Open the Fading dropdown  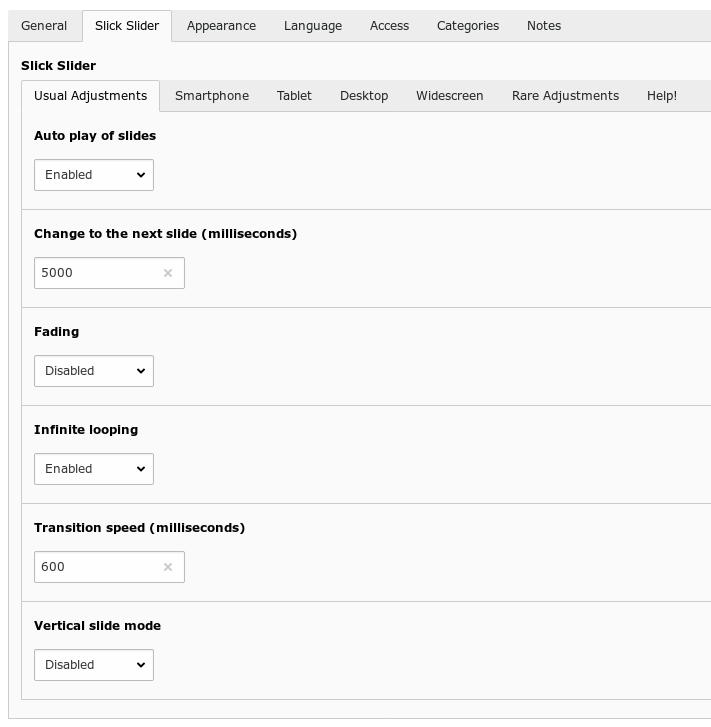tap(94, 371)
